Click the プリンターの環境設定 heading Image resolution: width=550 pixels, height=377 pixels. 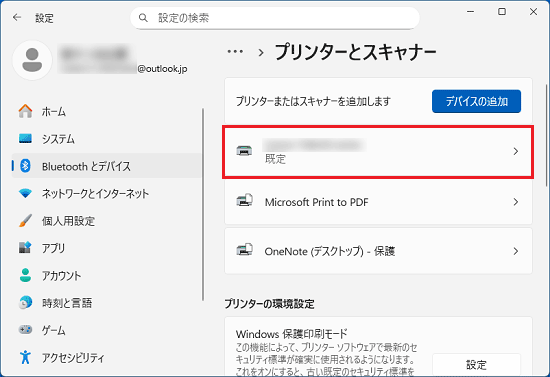(269, 303)
